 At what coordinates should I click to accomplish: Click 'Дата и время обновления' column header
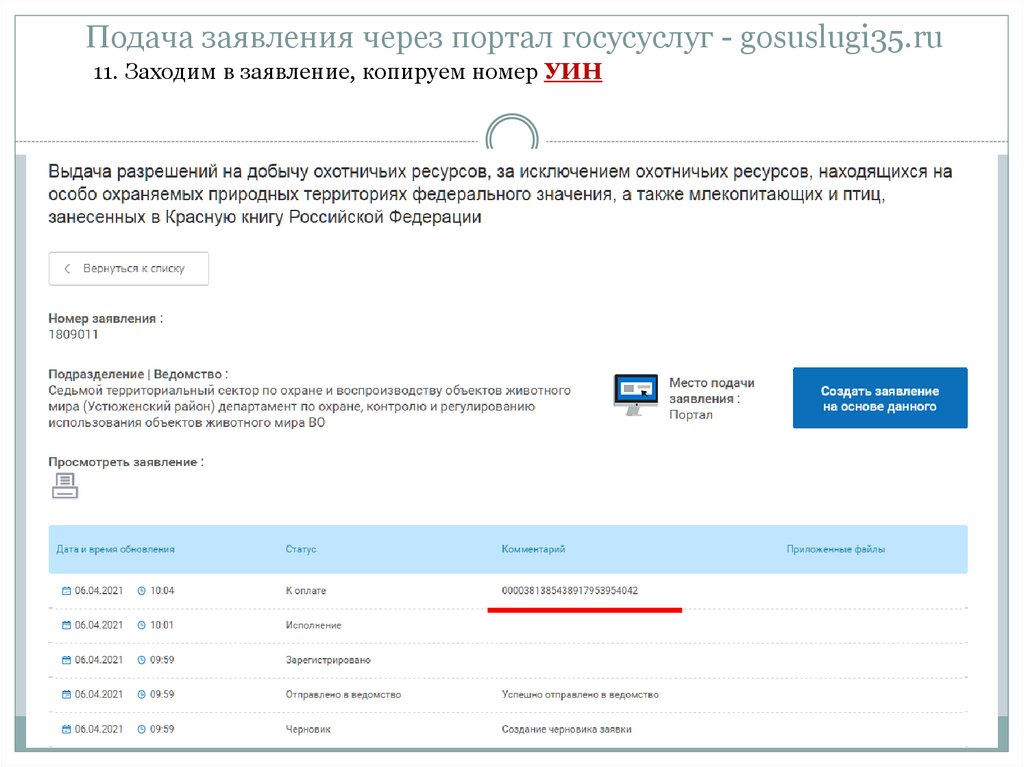116,549
